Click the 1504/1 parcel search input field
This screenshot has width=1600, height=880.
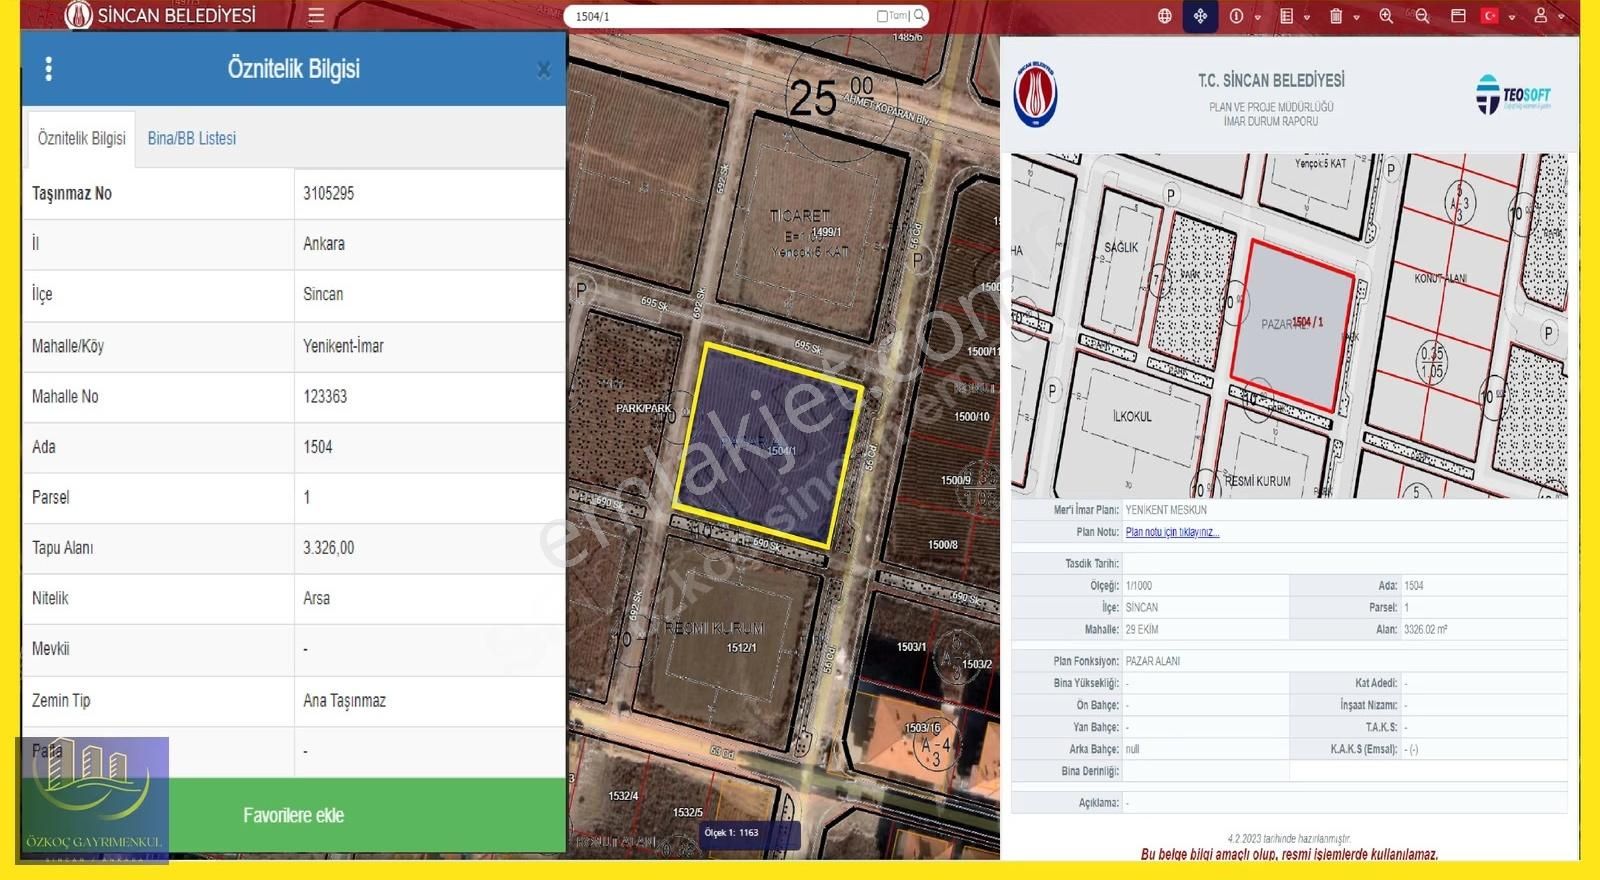point(720,17)
